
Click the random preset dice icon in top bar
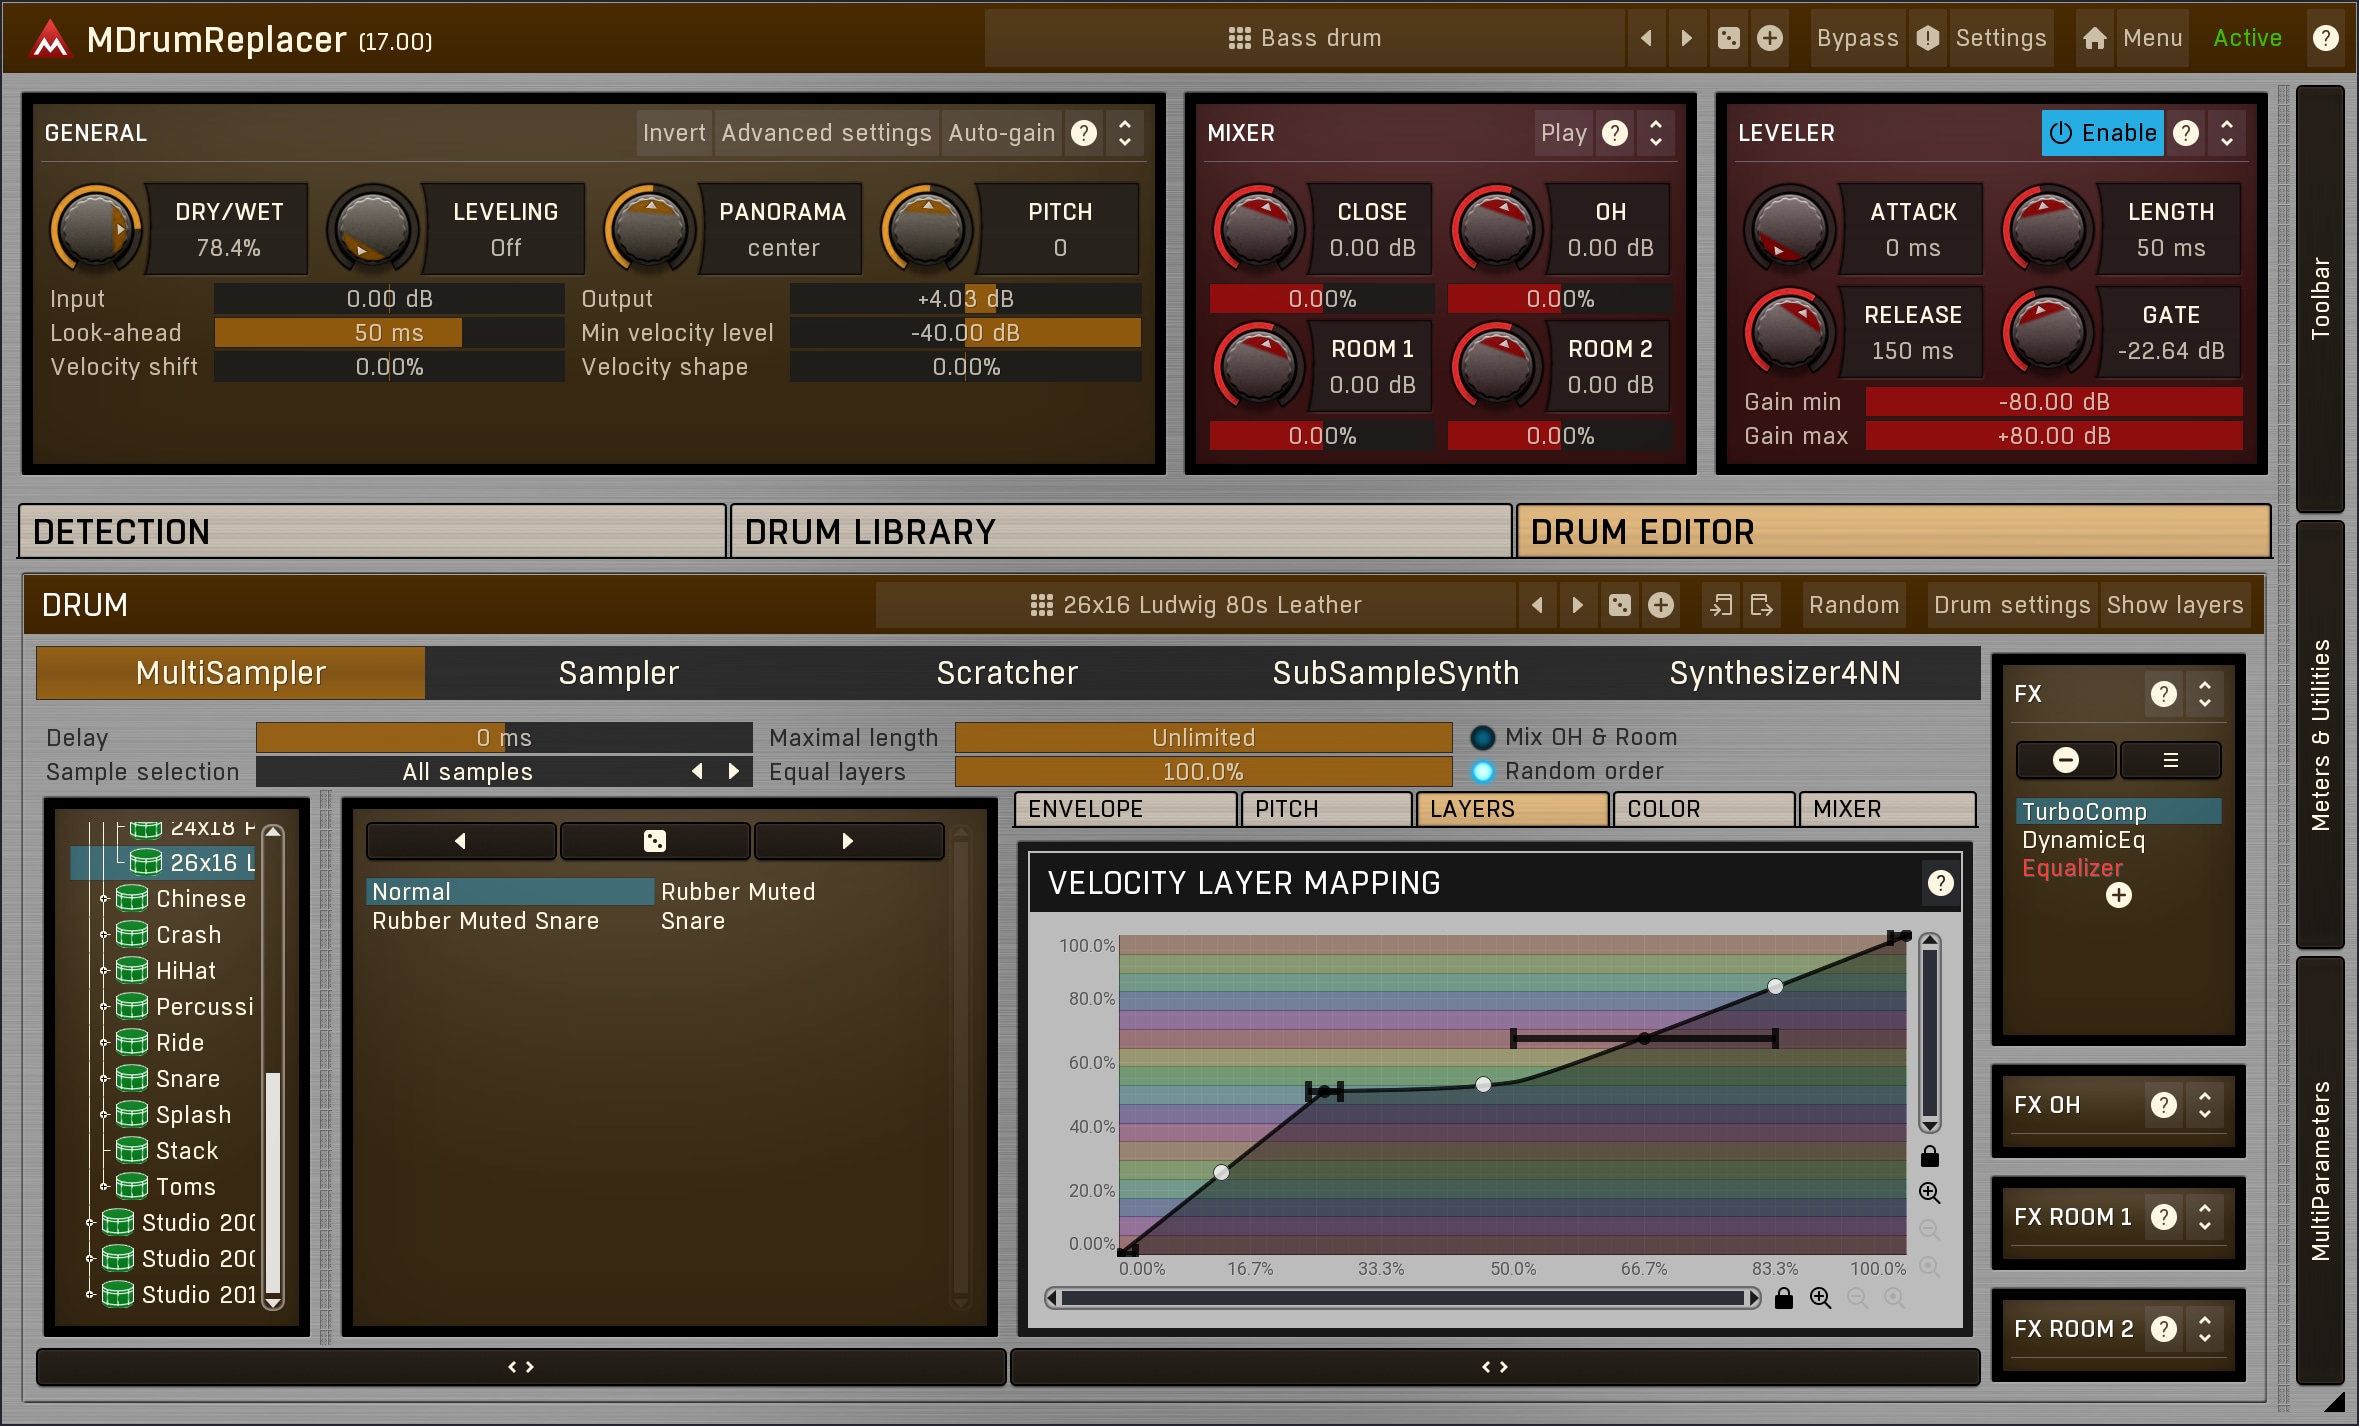[1728, 38]
